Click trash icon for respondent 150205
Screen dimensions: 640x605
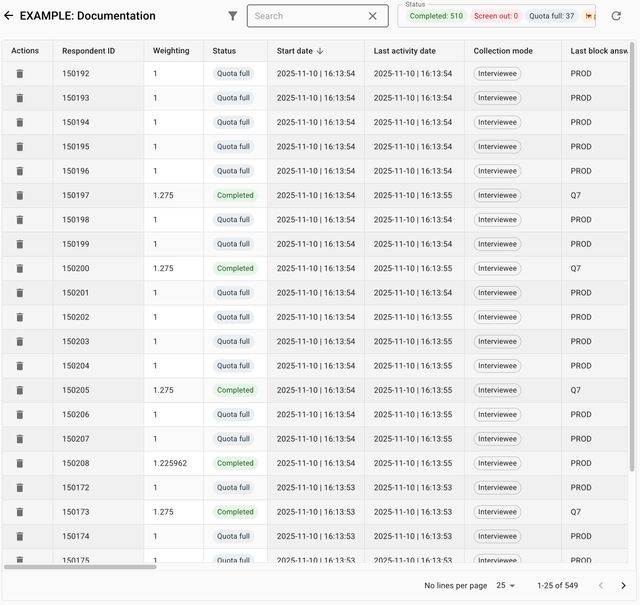19,391
